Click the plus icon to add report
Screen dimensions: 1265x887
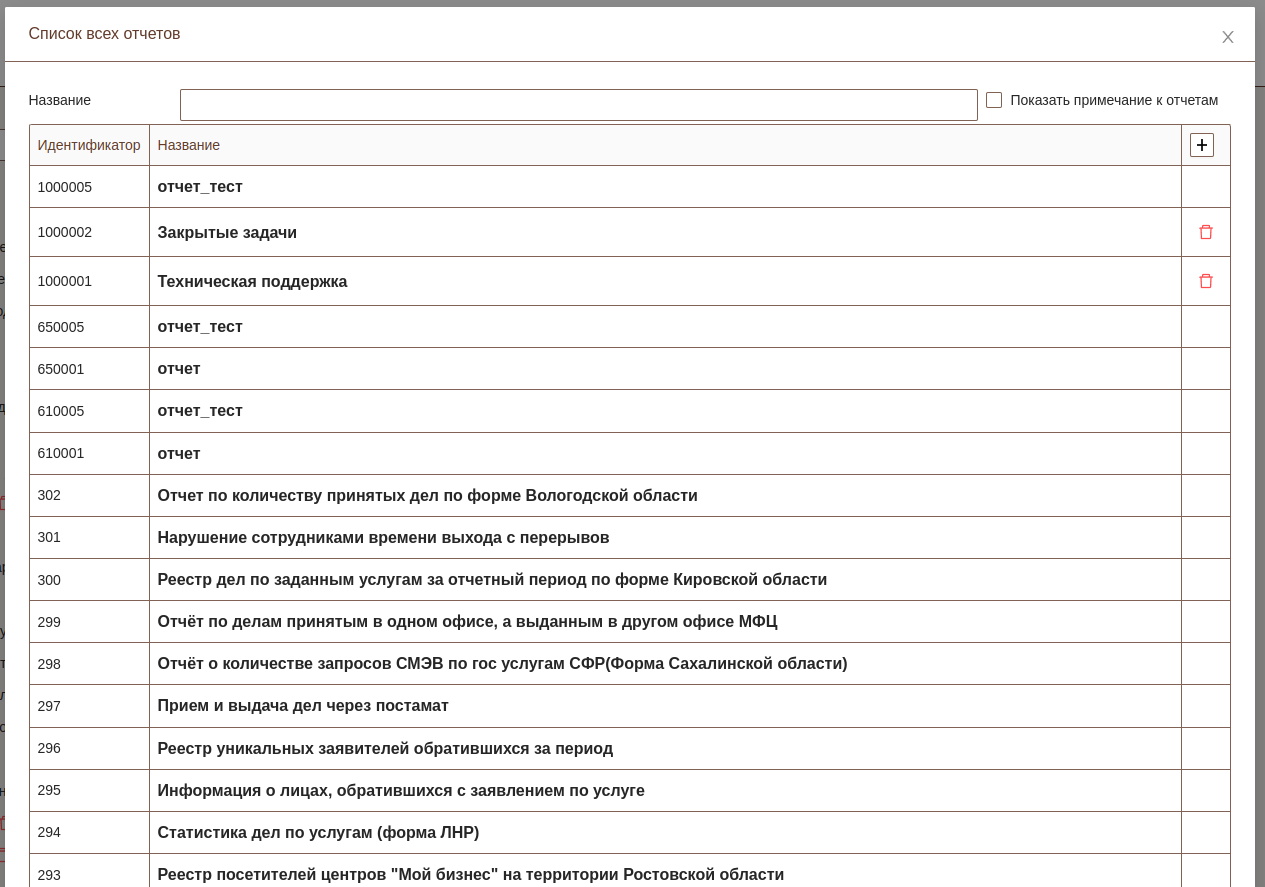(1201, 145)
